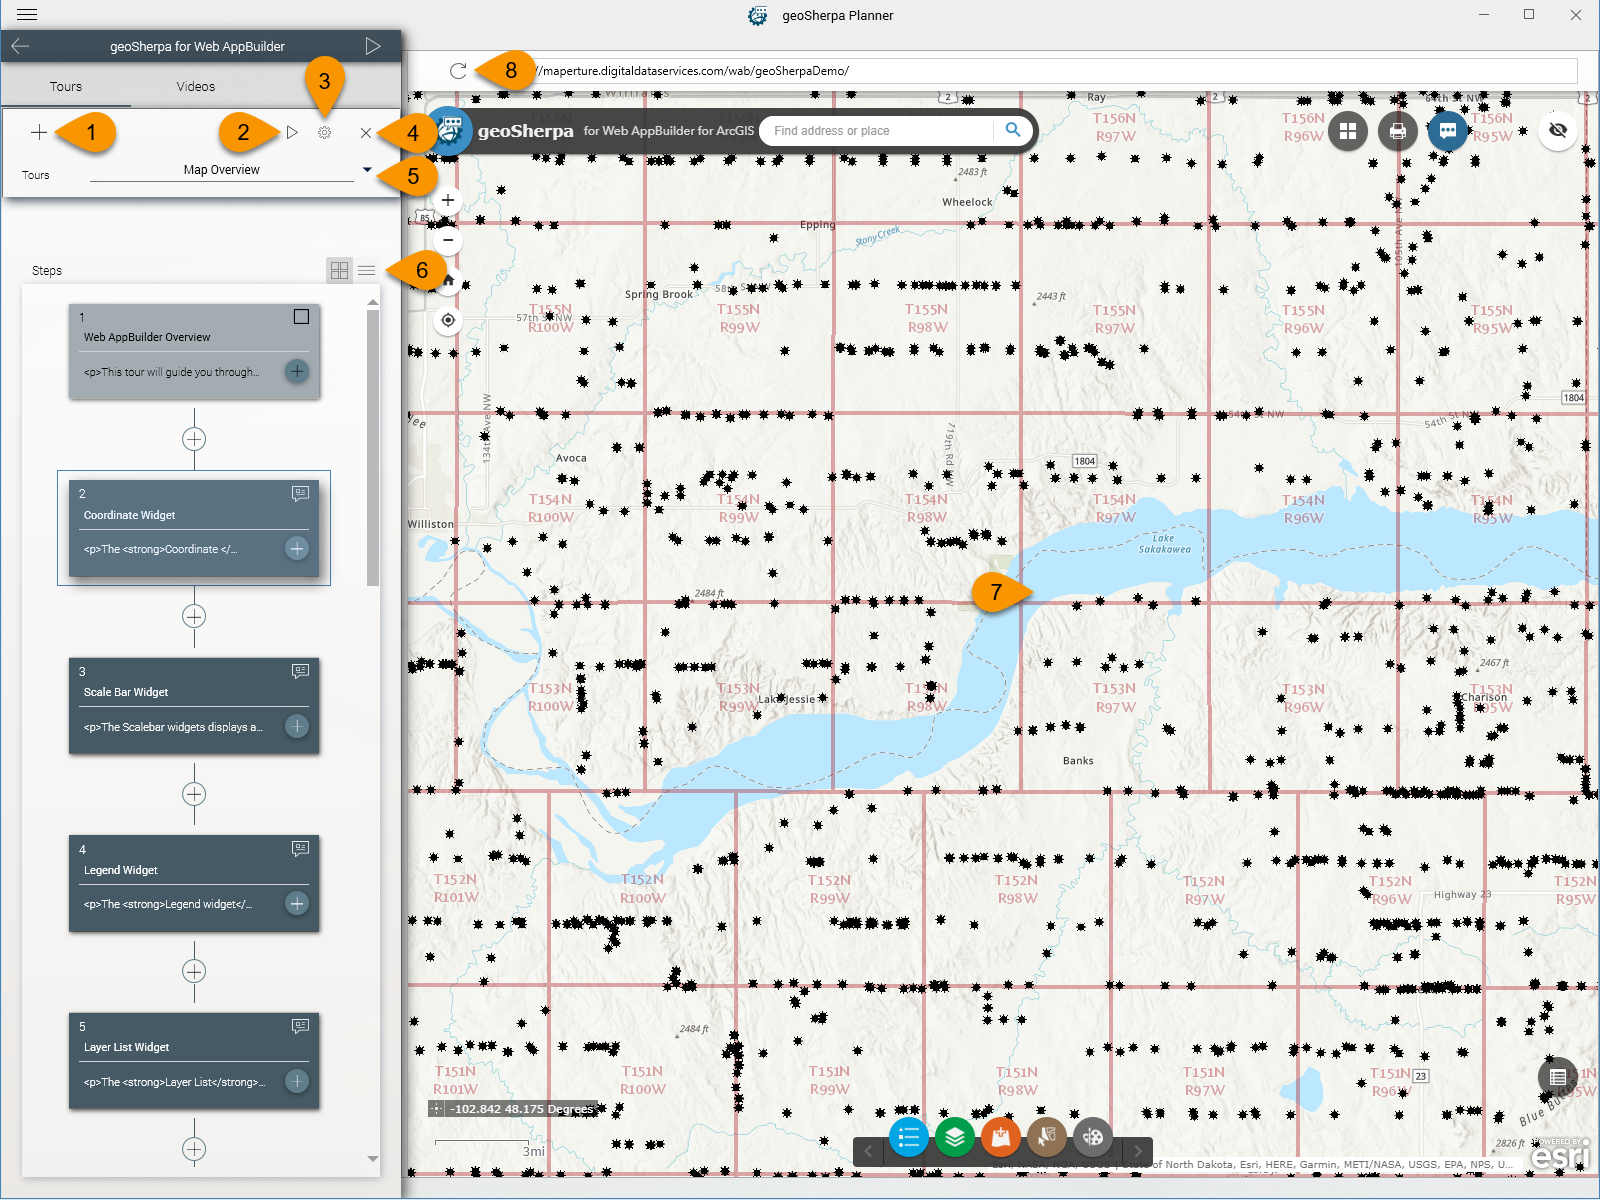The width and height of the screenshot is (1600, 1200).
Task: Go to My Location on map
Action: (448, 320)
